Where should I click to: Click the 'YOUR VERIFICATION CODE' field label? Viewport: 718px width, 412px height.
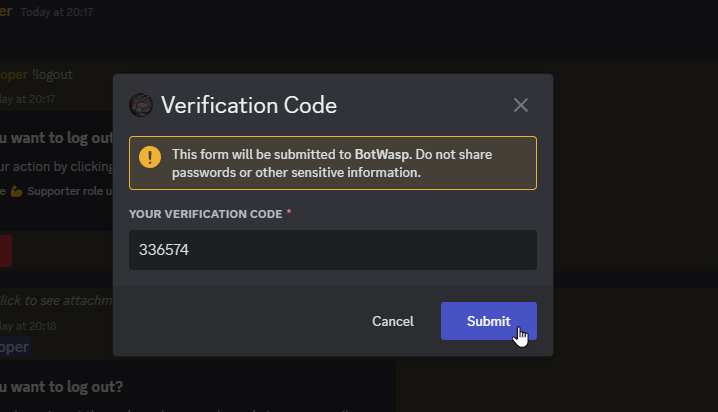pos(206,214)
